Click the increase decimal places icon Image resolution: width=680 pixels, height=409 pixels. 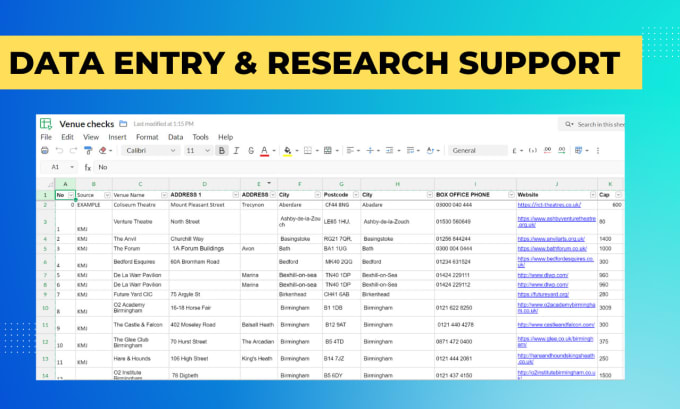562,151
